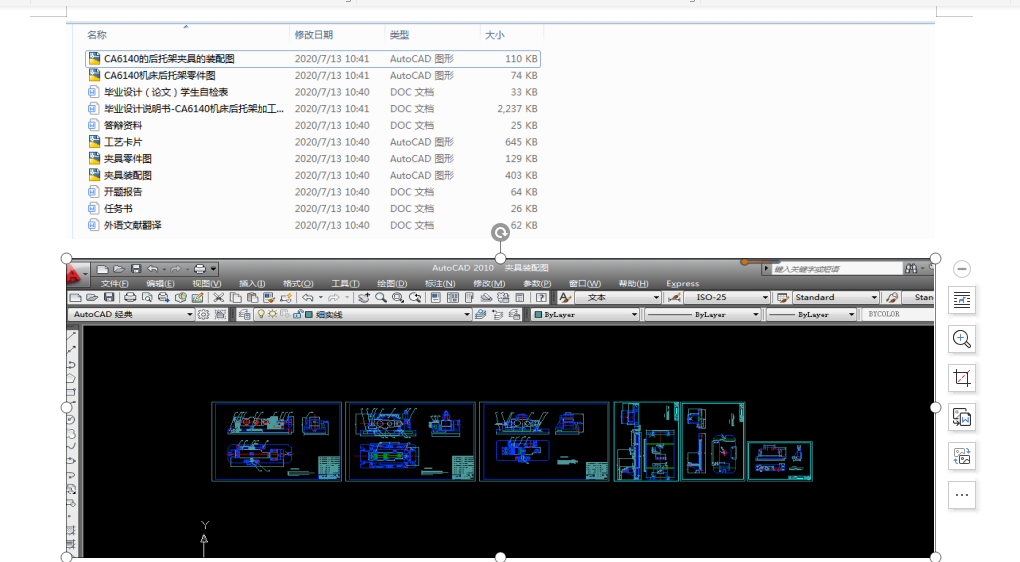Viewport: 1020px width, 562px height.
Task: Open the ISO-25 dimension style dropdown
Action: [727, 297]
